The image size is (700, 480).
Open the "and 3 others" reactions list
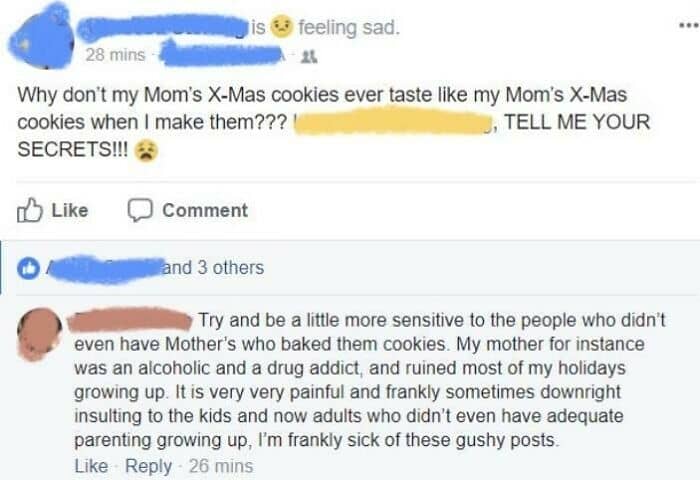click(x=214, y=268)
